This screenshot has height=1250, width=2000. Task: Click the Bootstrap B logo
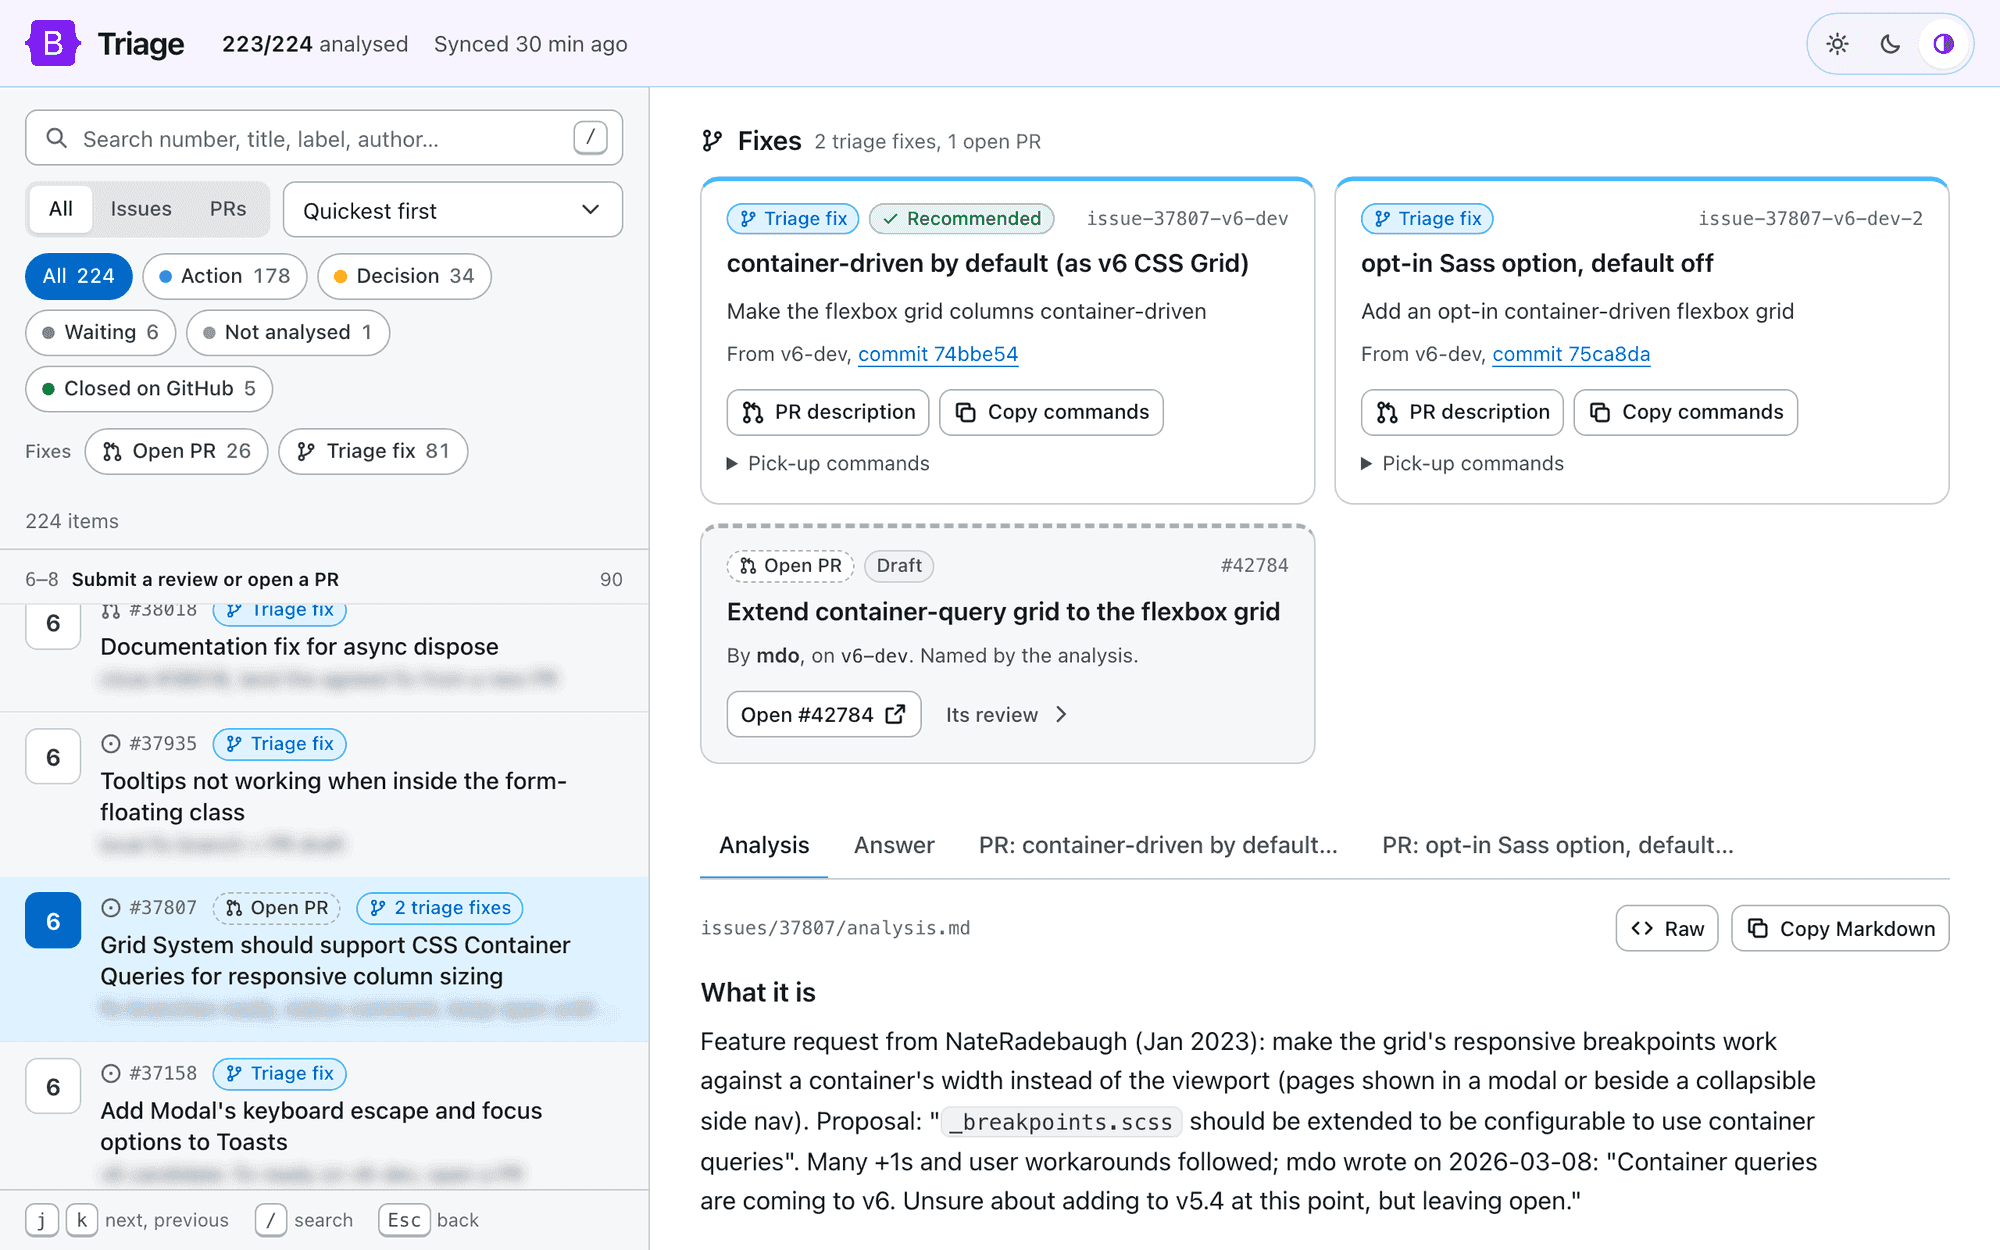[52, 43]
